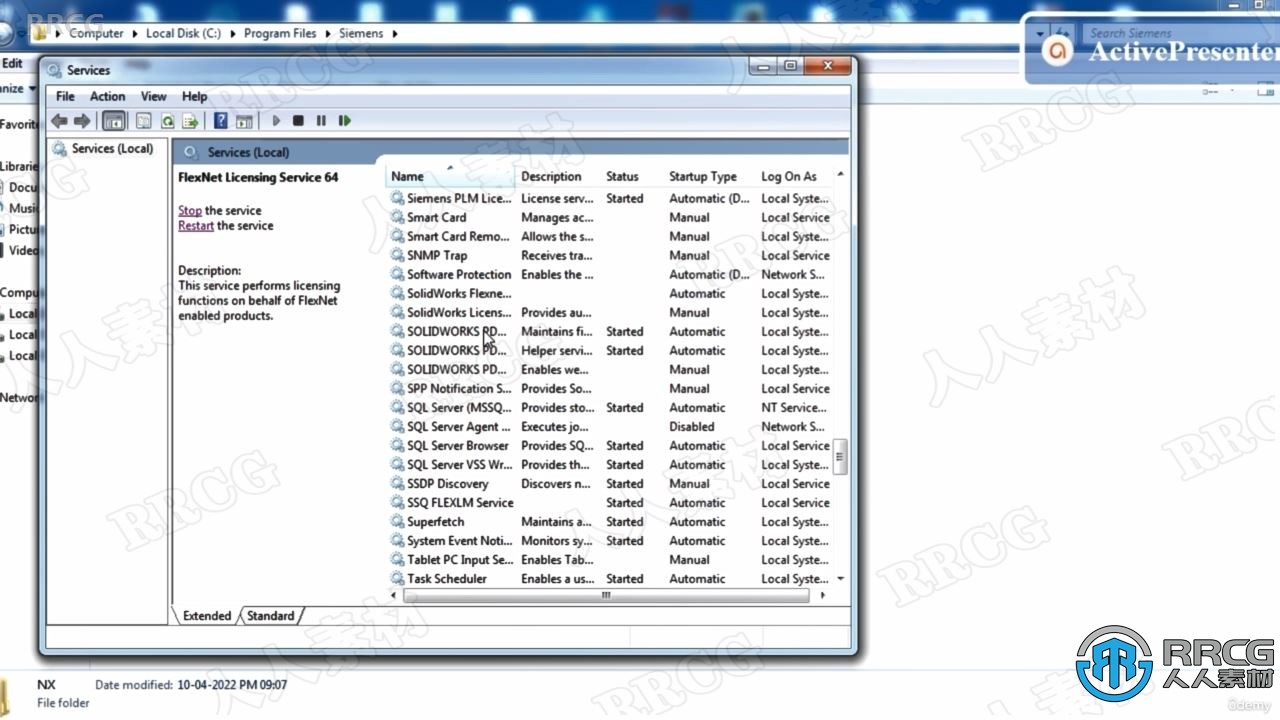
Task: Click the Pause Service toolbar icon
Action: [321, 121]
